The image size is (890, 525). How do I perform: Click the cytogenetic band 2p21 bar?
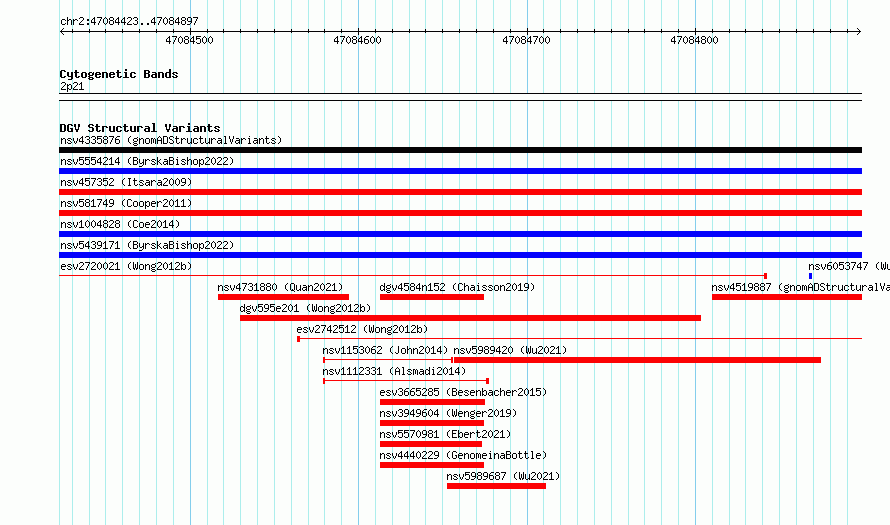(x=460, y=97)
